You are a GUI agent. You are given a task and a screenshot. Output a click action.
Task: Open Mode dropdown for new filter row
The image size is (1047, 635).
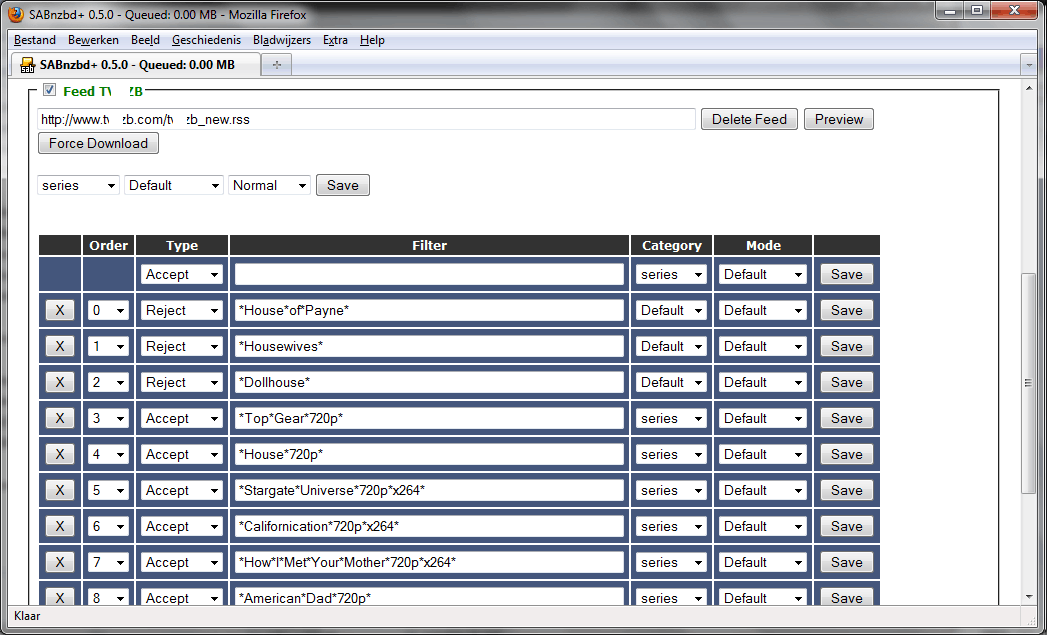coord(763,274)
